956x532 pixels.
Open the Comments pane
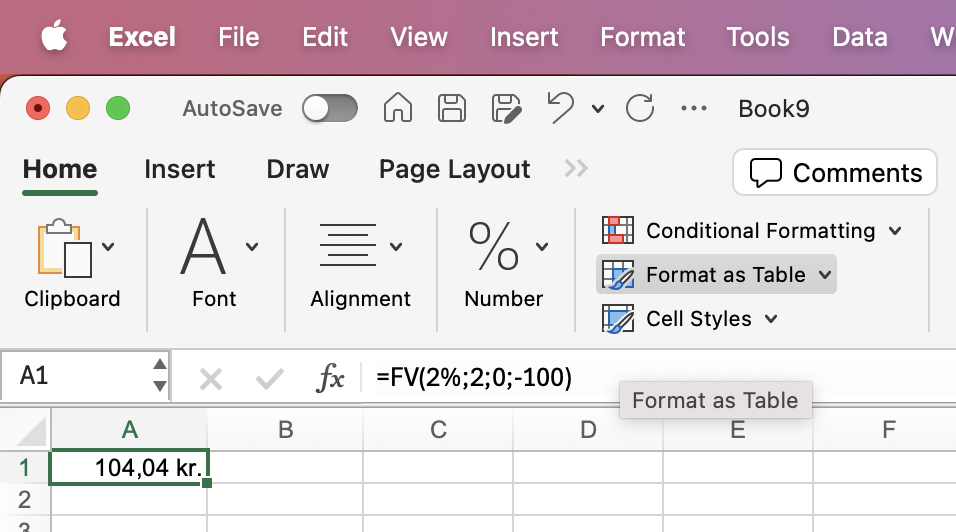click(x=835, y=172)
